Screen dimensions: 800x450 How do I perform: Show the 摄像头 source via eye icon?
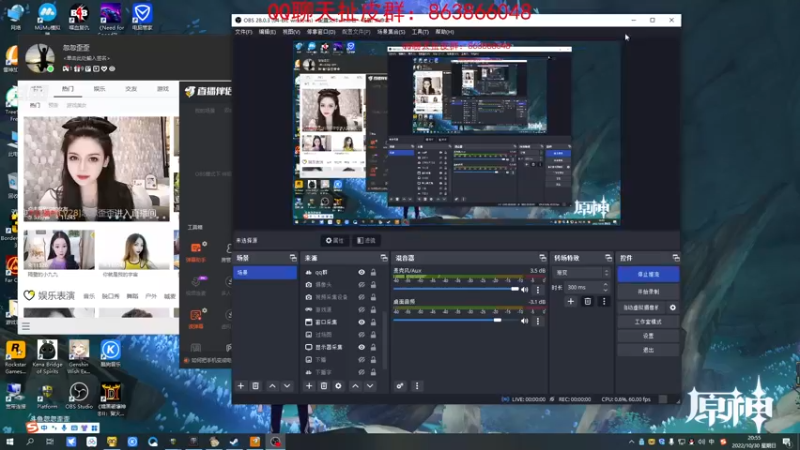pyautogui.click(x=361, y=285)
